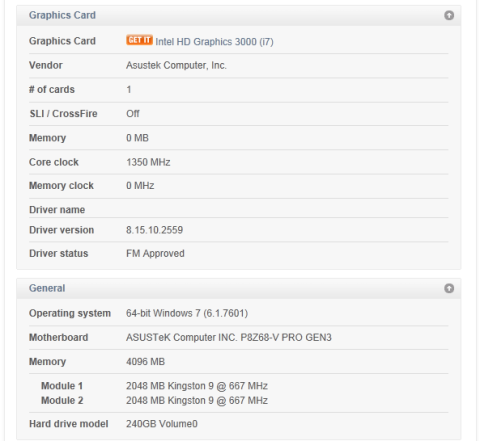Select vendor value Asustek Computer, Inc.
This screenshot has height=441, width=480.
point(176,65)
